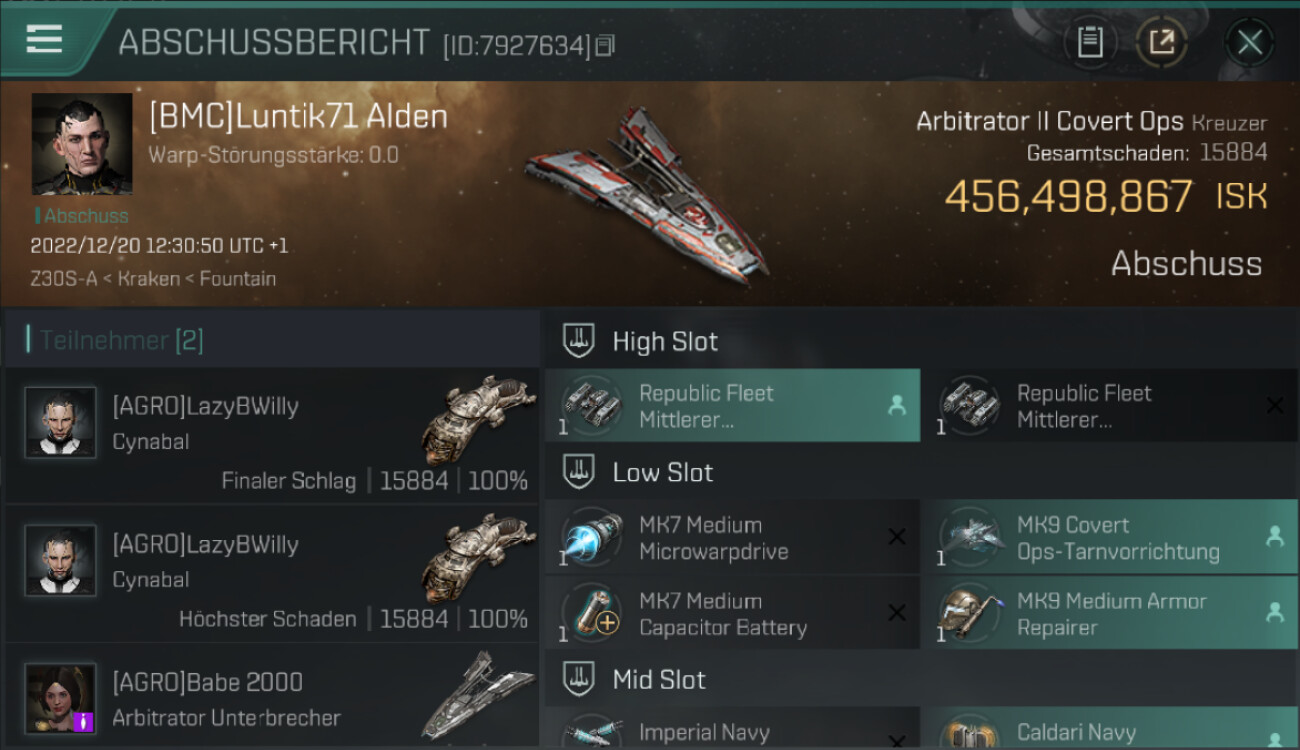Viewport: 1300px width, 750px height.
Task: Select the MK9 Medium Armor Repairer item
Action: pos(1110,614)
